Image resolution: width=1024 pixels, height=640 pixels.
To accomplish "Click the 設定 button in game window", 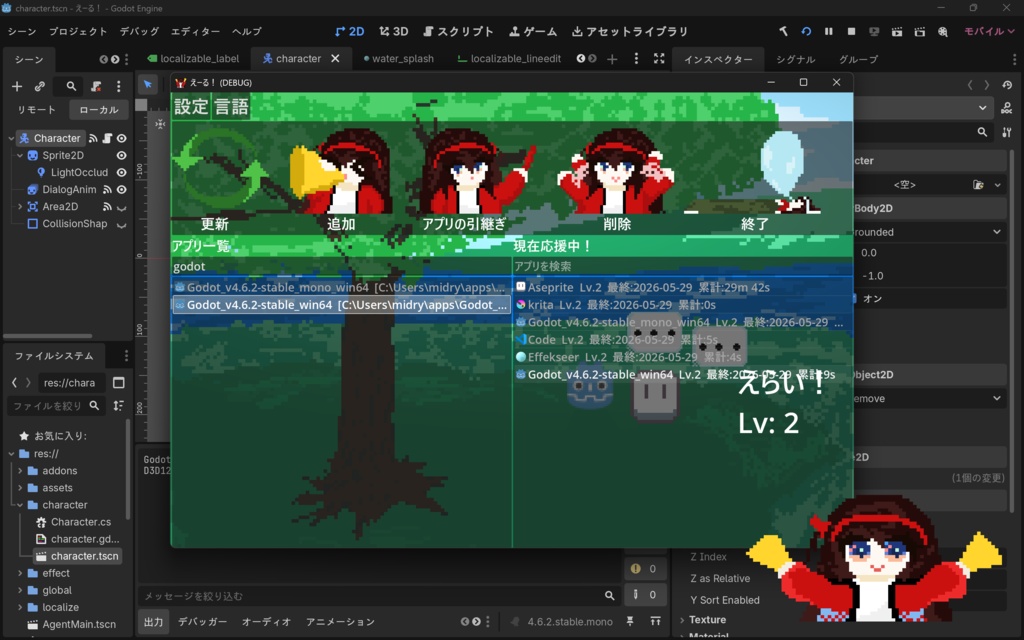I will tap(191, 106).
